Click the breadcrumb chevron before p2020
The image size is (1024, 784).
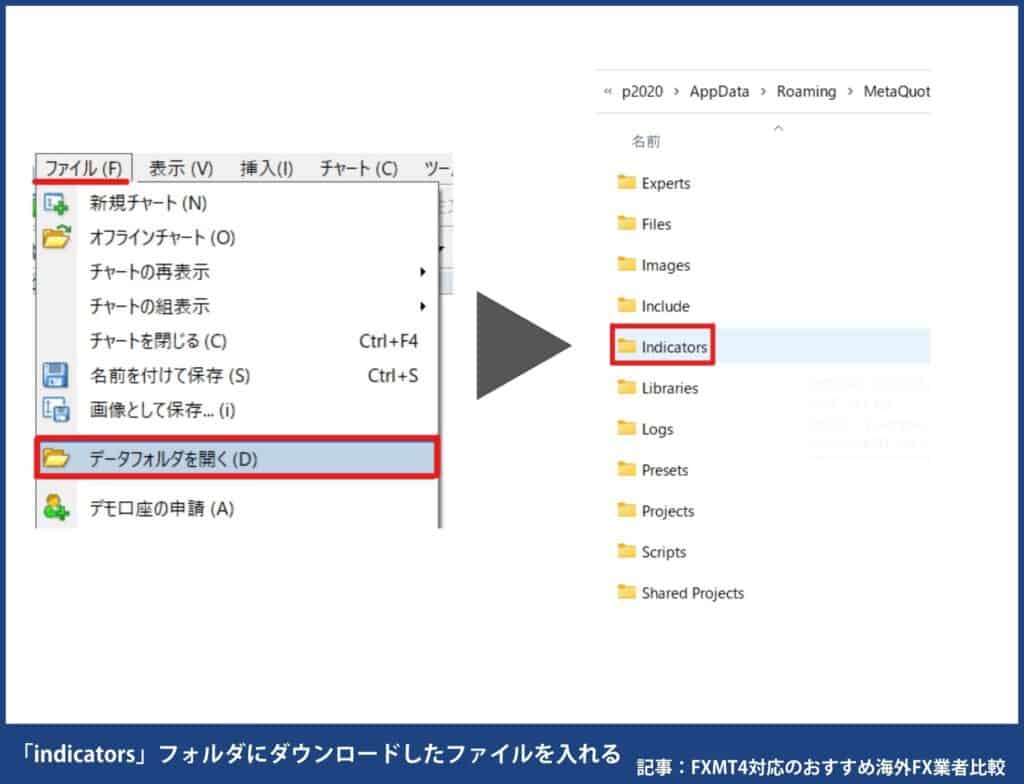(x=607, y=91)
